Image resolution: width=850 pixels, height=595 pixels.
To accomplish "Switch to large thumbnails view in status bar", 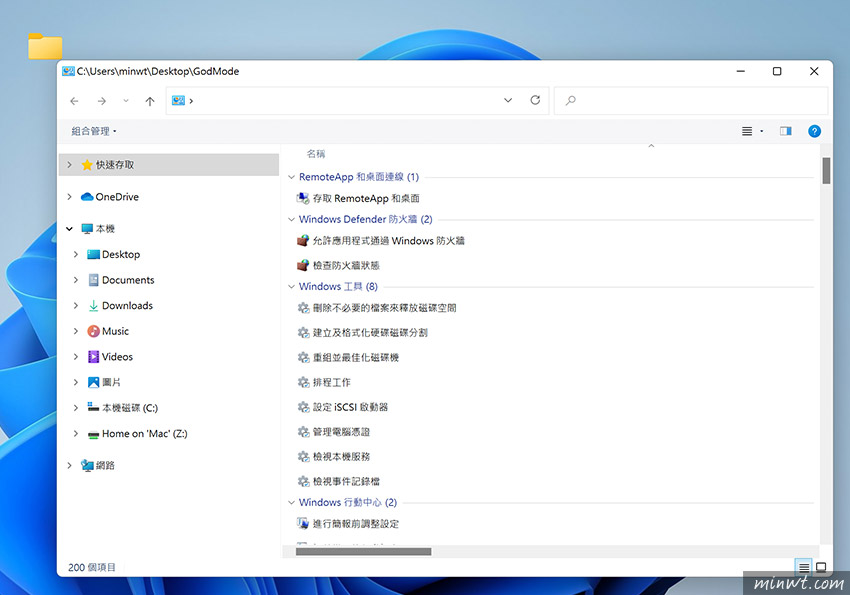I will (x=821, y=567).
